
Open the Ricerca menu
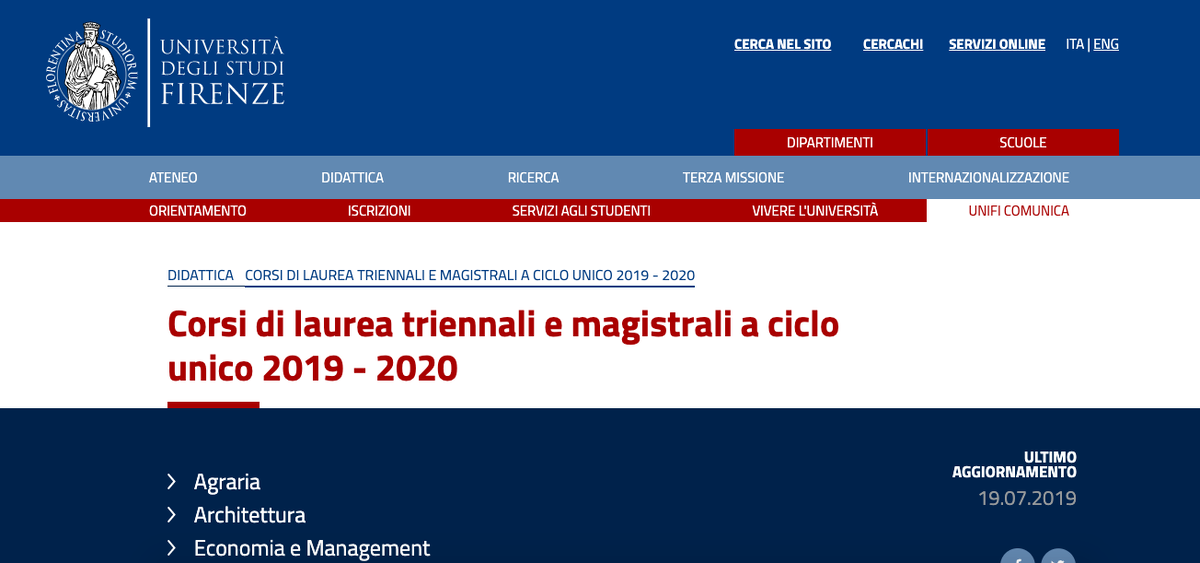point(533,177)
